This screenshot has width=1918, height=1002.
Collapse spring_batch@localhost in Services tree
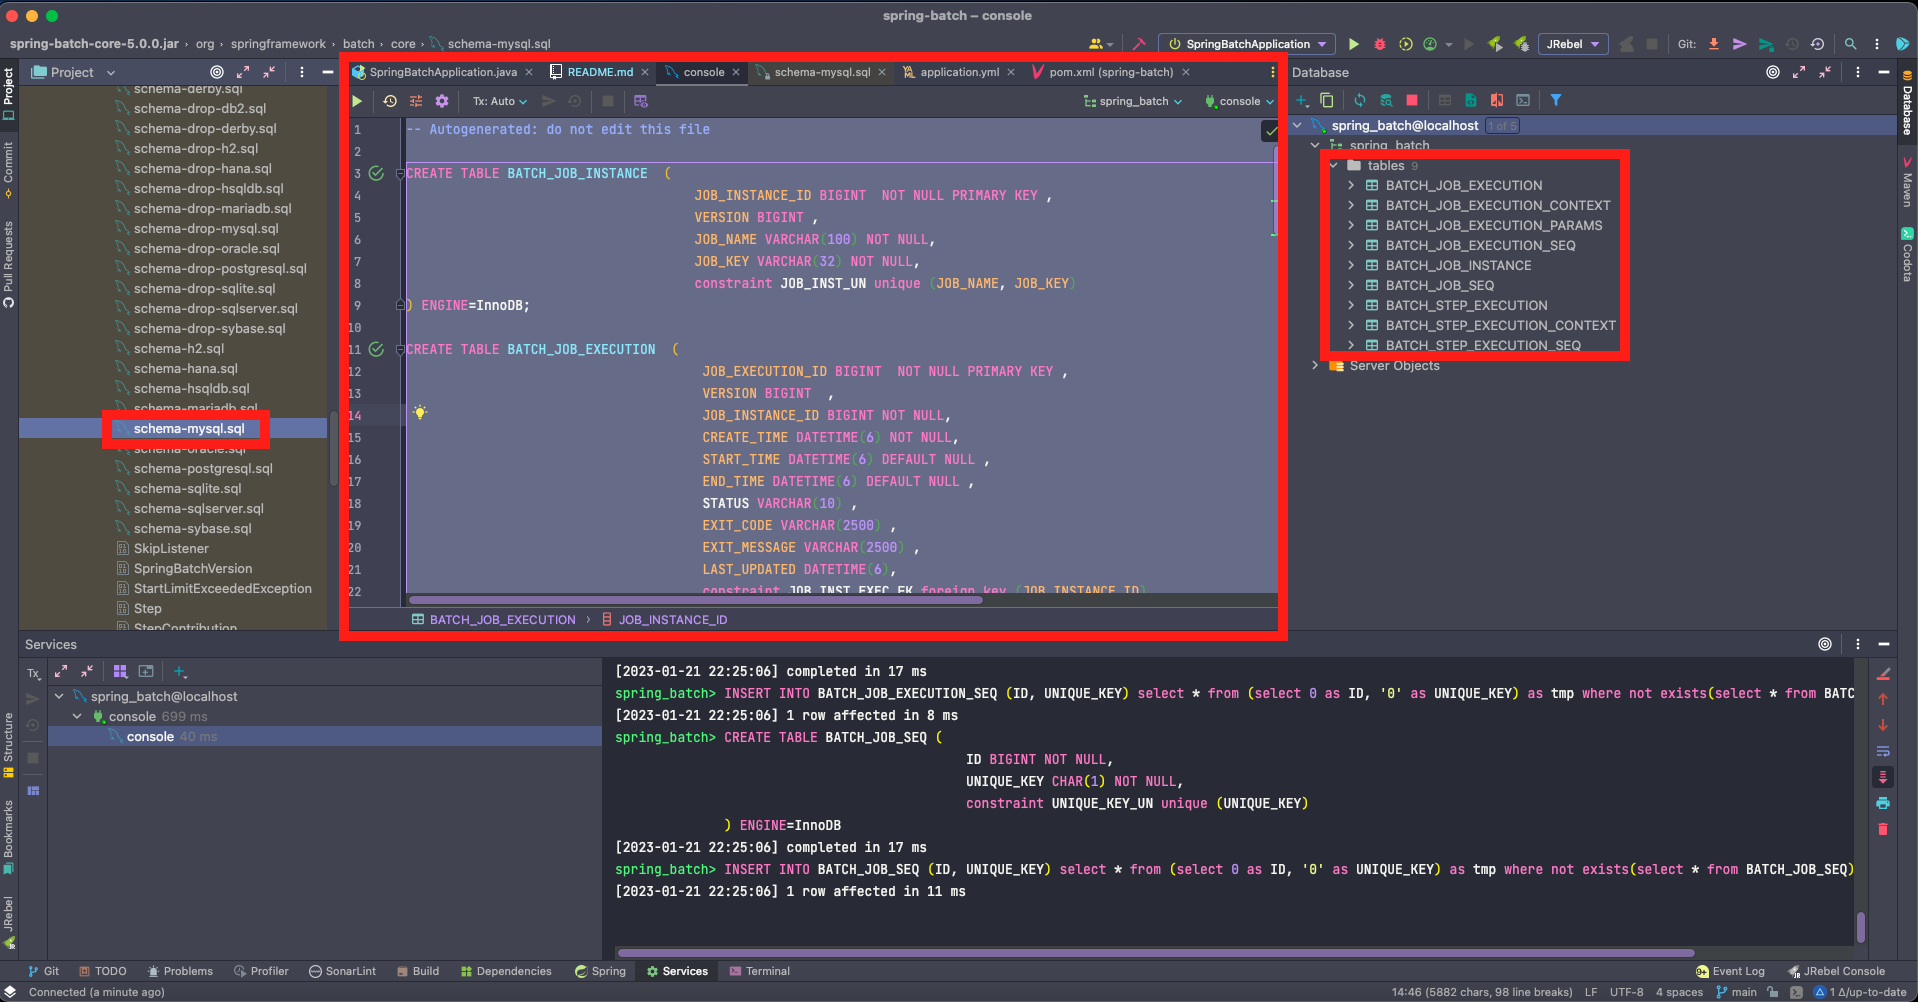(59, 696)
